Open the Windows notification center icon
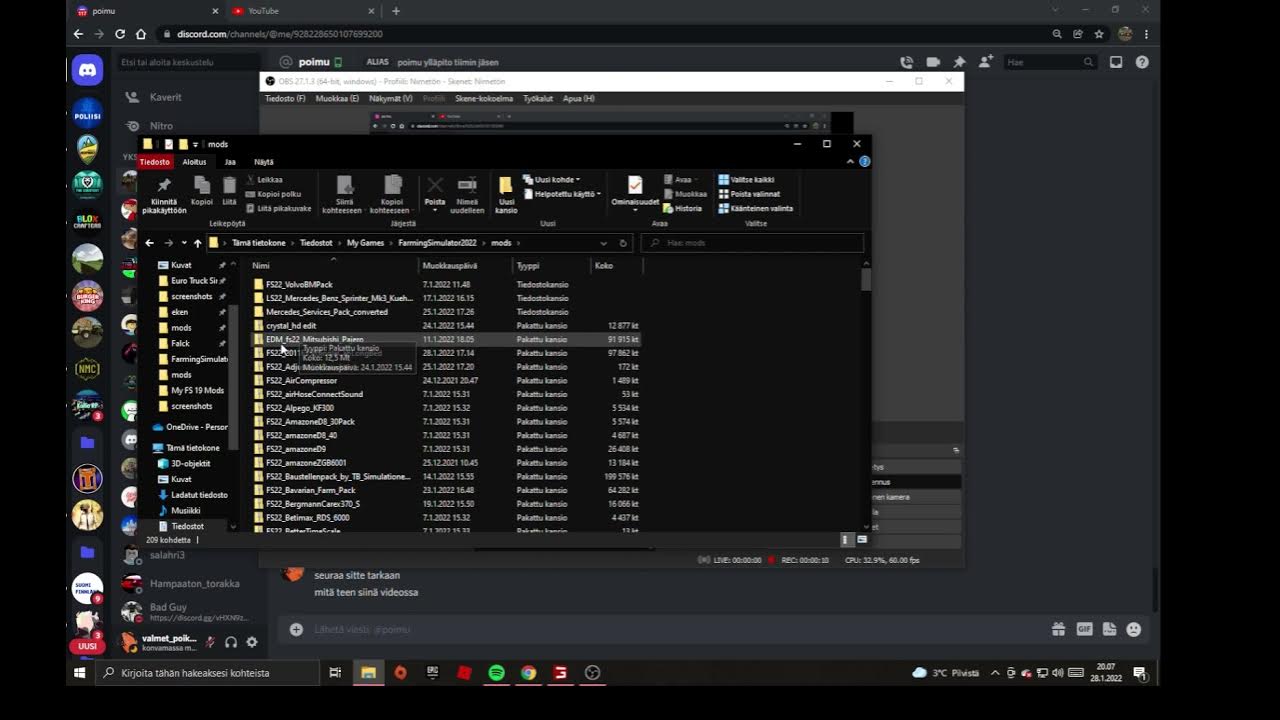 pos(1139,673)
